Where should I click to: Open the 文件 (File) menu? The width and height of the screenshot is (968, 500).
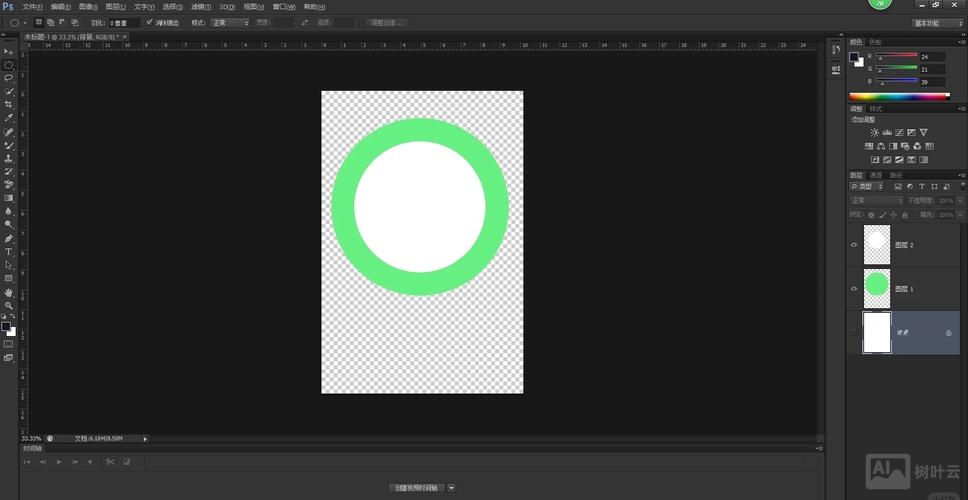[x=32, y=7]
